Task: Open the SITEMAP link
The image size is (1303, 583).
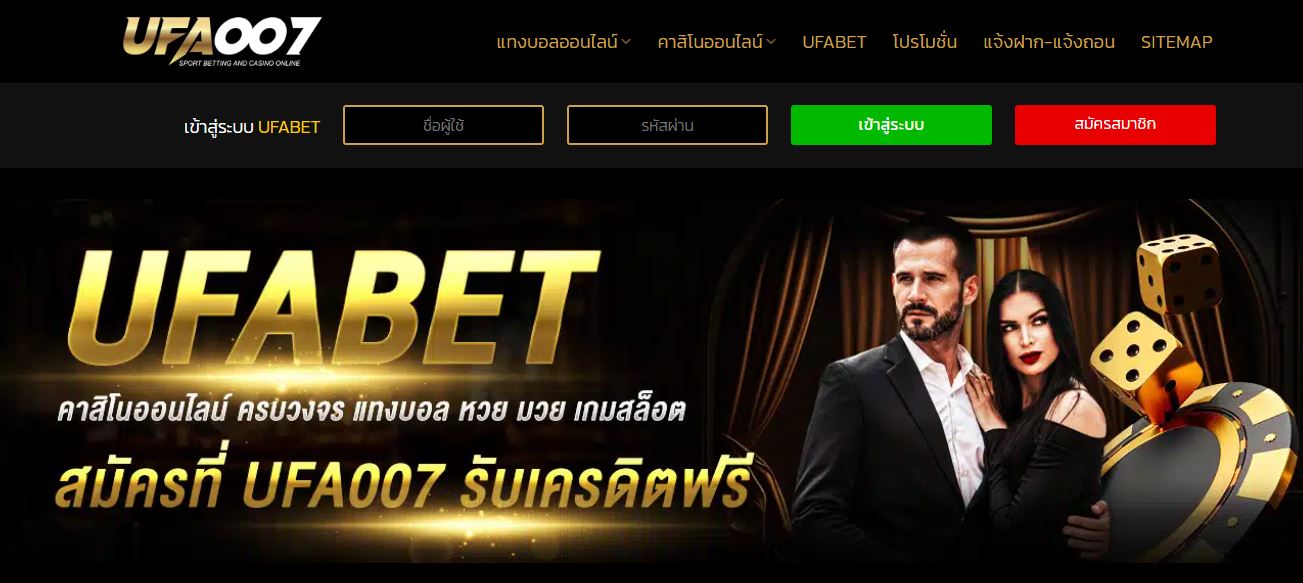Action: [x=1176, y=42]
